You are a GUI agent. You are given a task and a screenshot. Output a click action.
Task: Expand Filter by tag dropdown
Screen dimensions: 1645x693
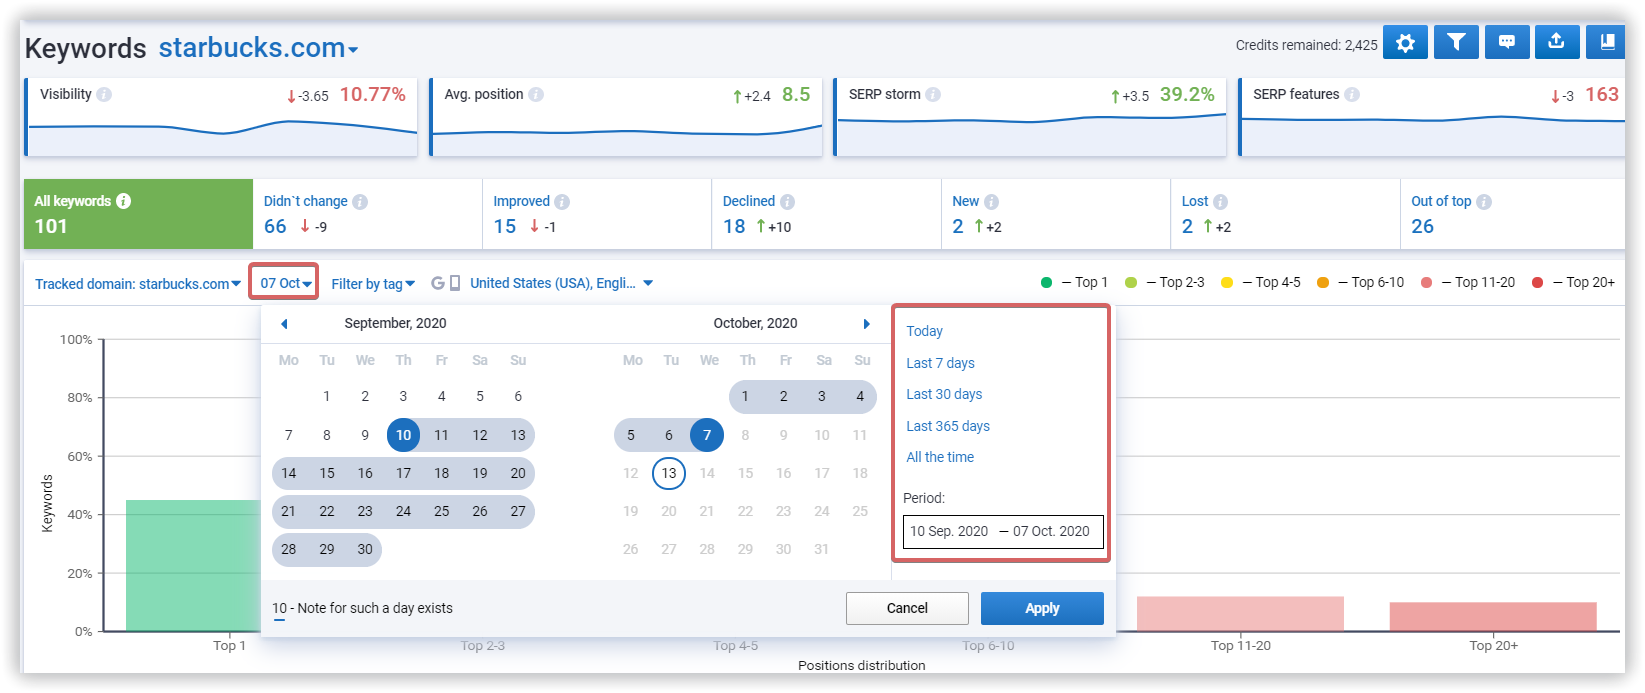tap(373, 284)
